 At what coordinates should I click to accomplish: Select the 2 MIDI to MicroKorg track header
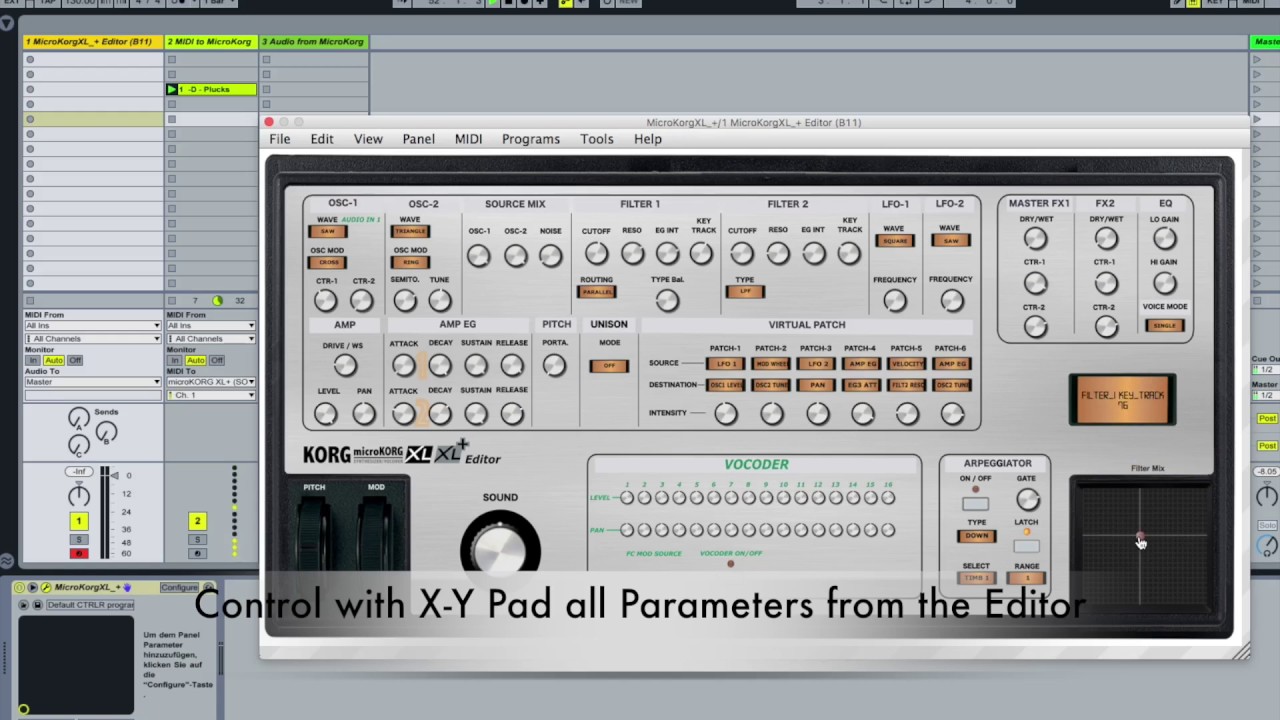pos(211,42)
